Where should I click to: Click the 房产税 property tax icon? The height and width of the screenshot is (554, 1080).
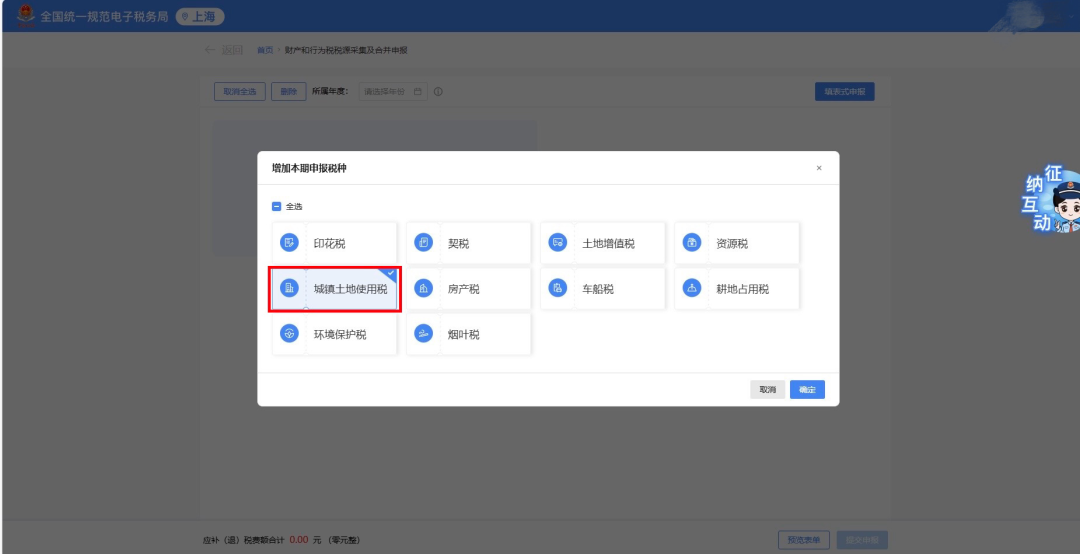(424, 289)
